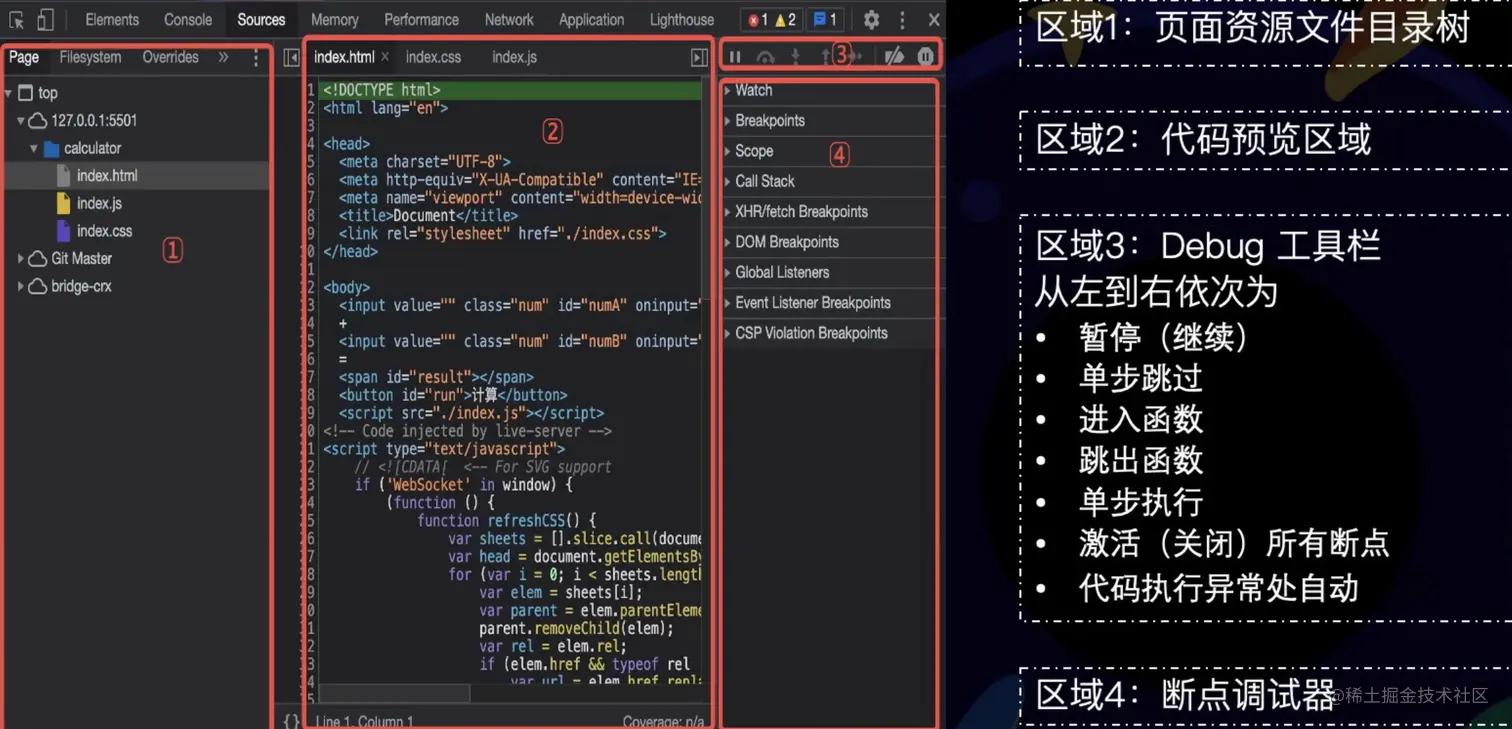1512x729 pixels.
Task: Click the Step into function icon
Action: tap(796, 57)
